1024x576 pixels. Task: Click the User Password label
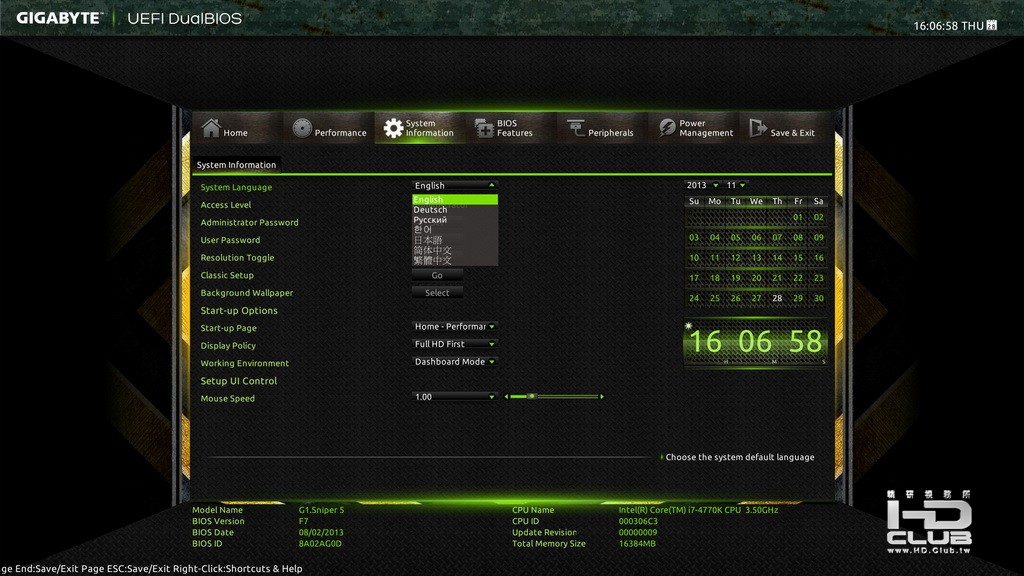click(x=230, y=240)
